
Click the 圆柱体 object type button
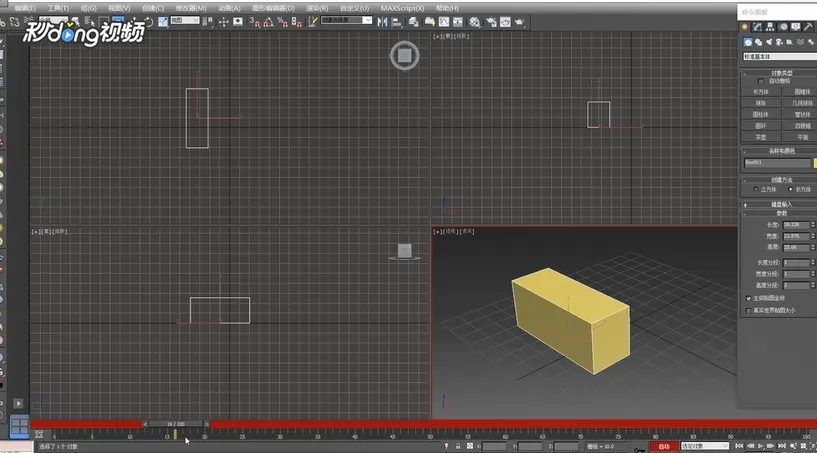(761, 114)
